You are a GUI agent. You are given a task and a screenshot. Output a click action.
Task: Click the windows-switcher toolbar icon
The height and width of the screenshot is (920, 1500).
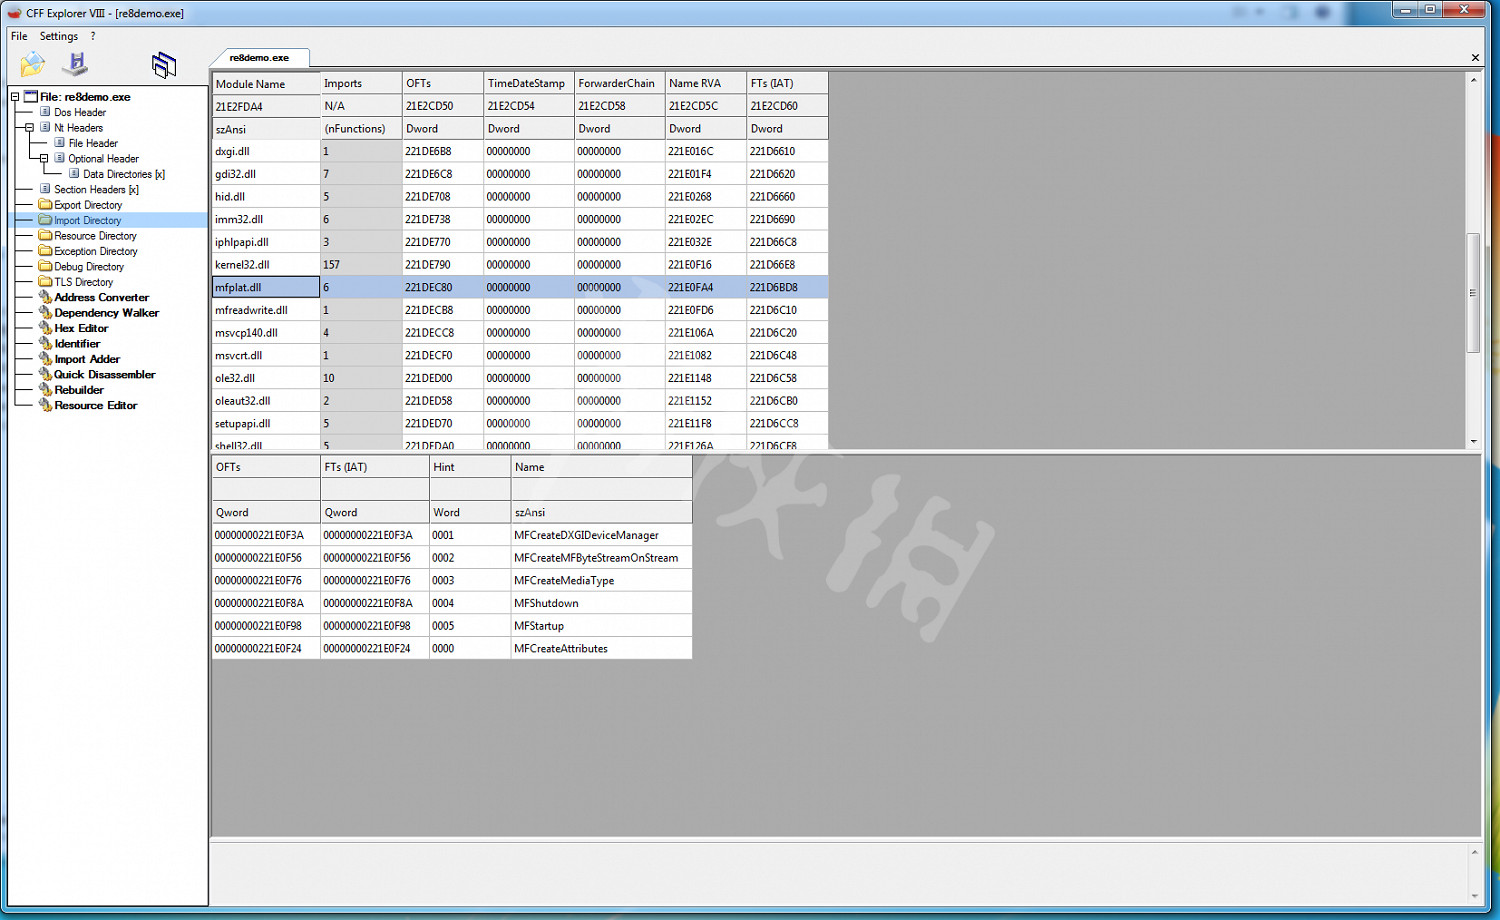[x=163, y=63]
